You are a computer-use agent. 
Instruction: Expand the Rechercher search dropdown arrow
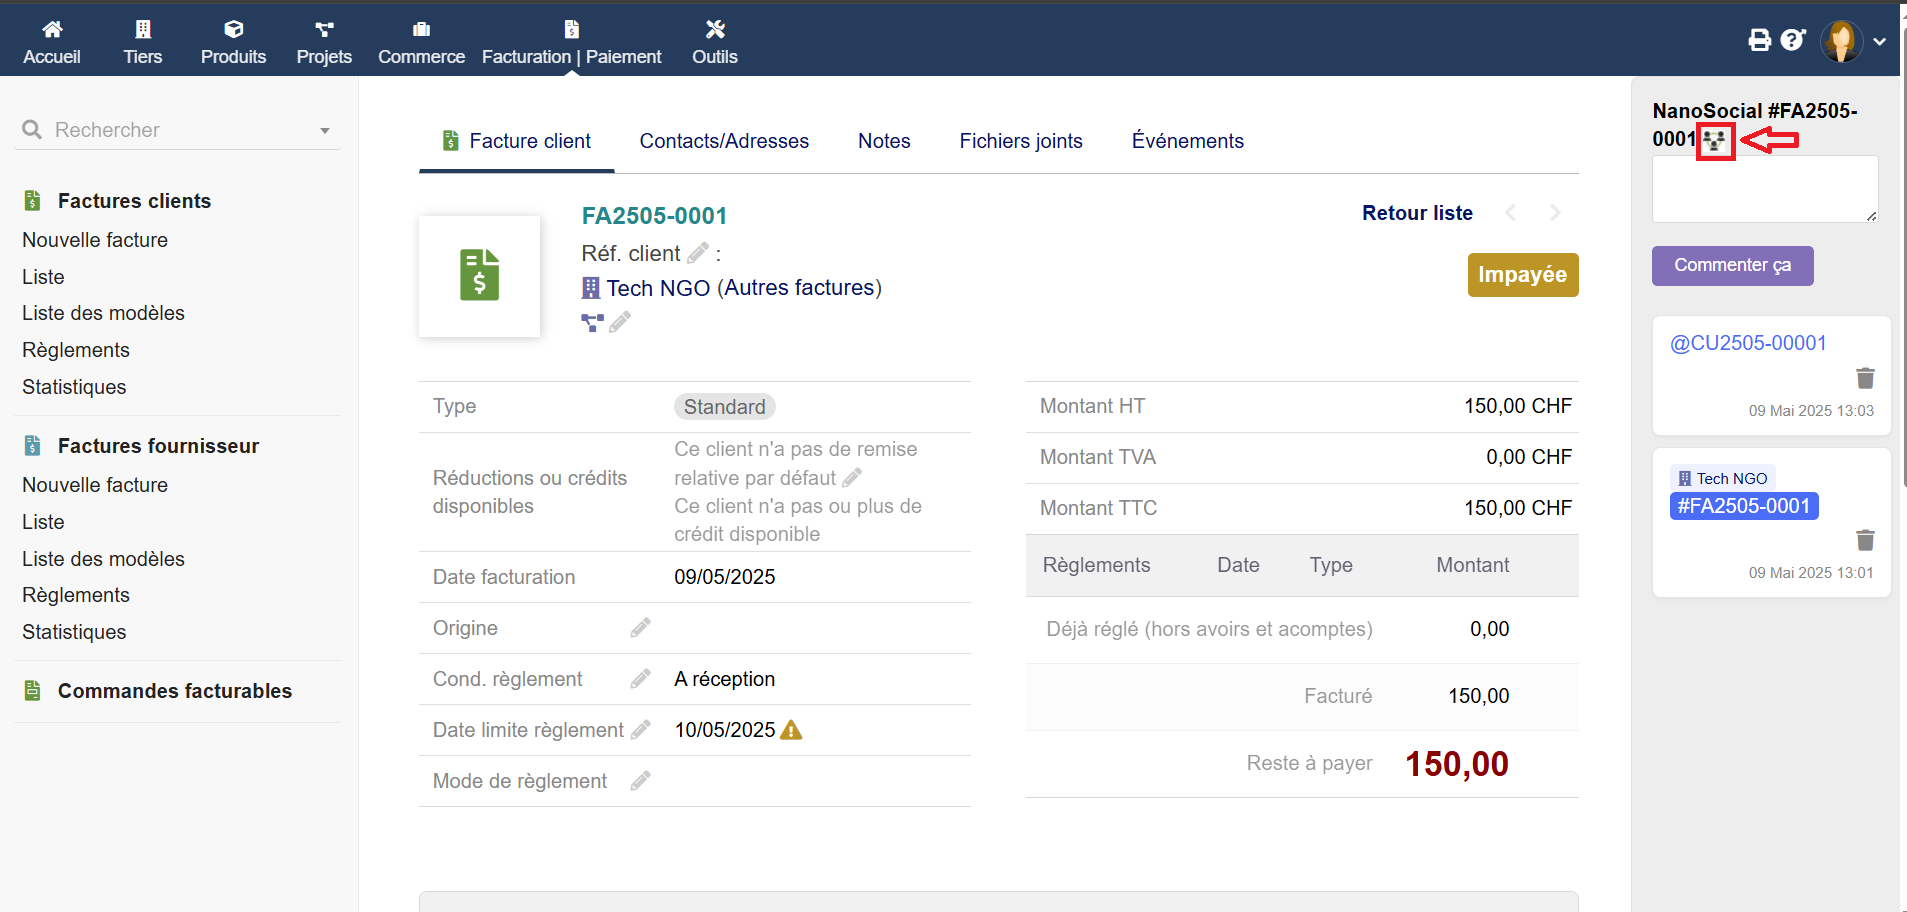[324, 131]
